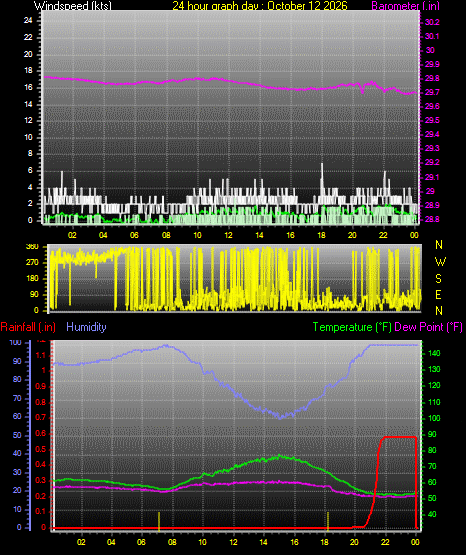Click the "6" value on the windspeed axis

pyautogui.click(x=30, y=171)
